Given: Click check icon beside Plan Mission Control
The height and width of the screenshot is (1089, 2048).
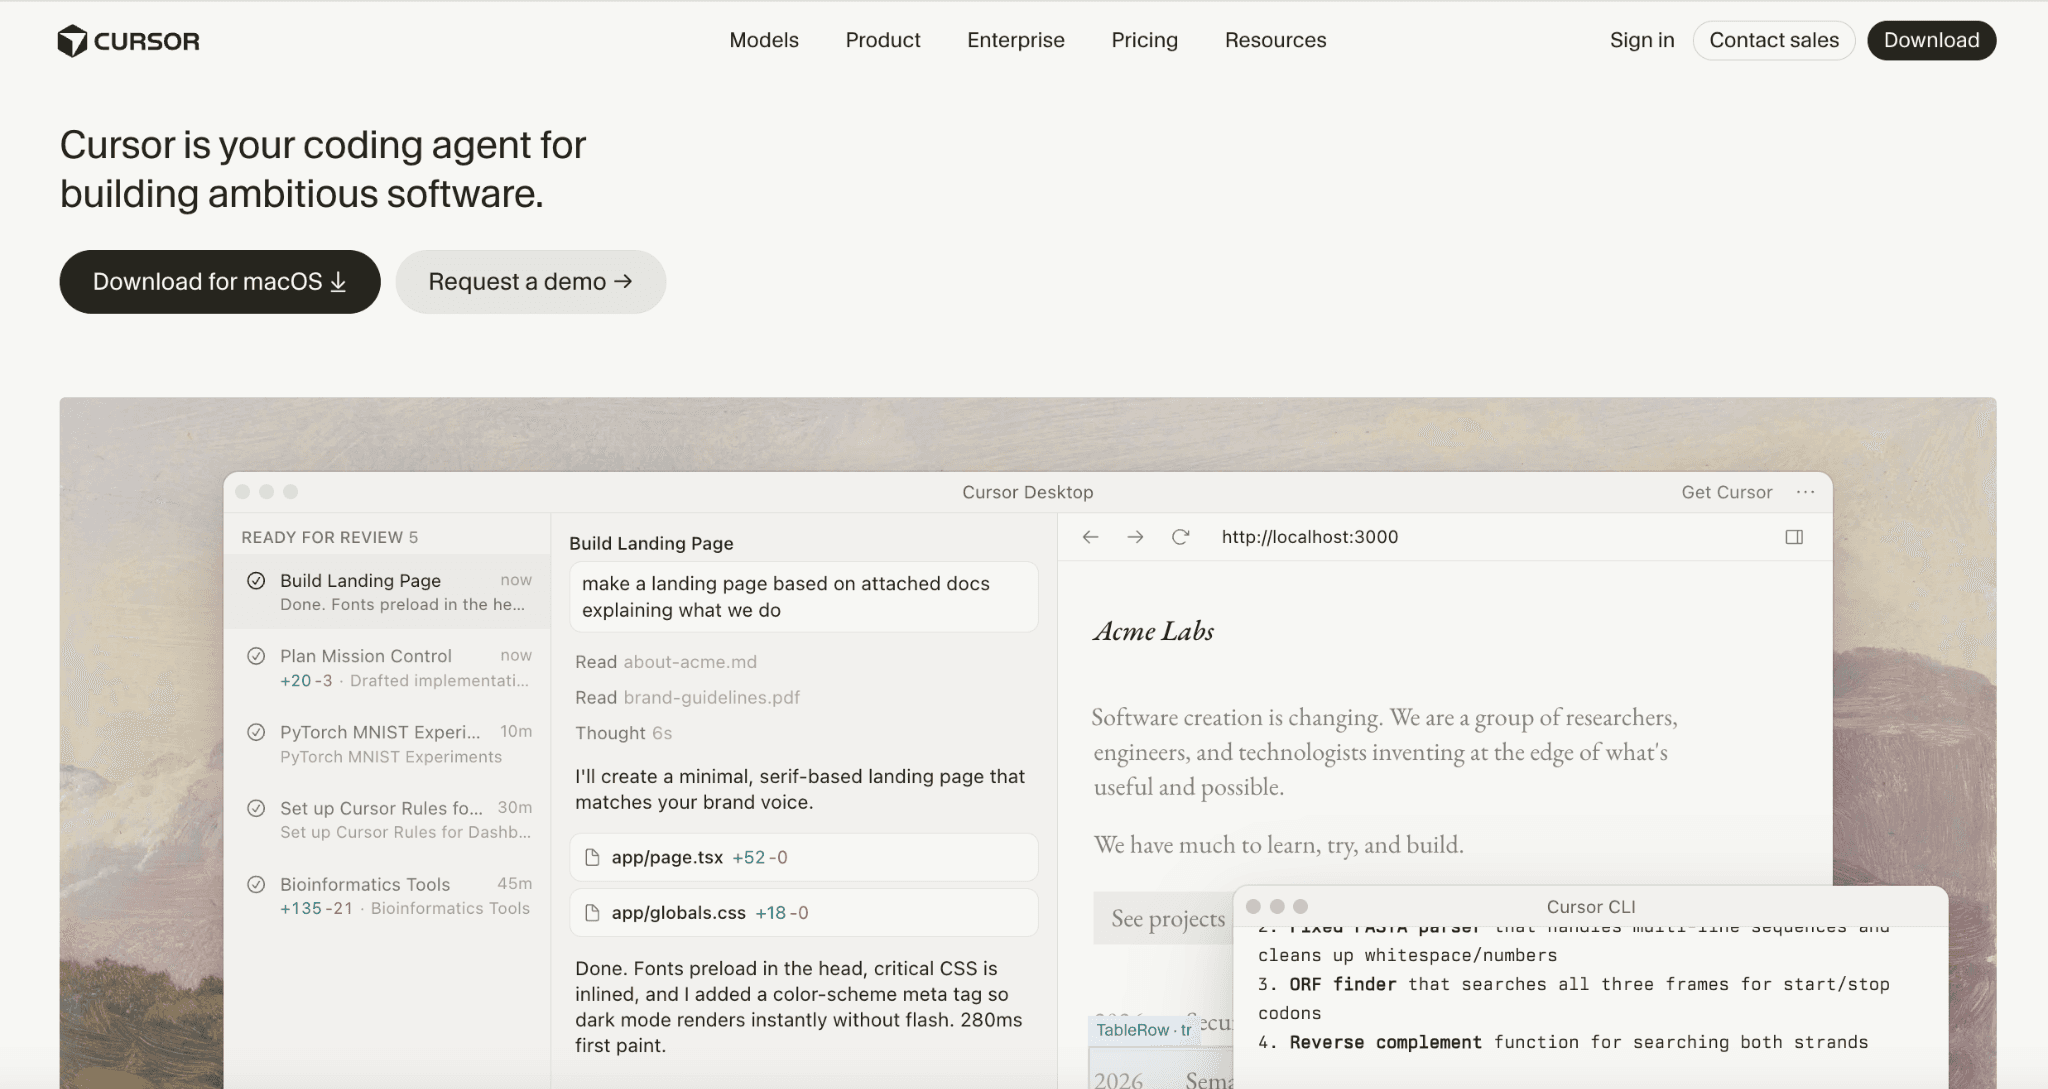Looking at the screenshot, I should (256, 656).
